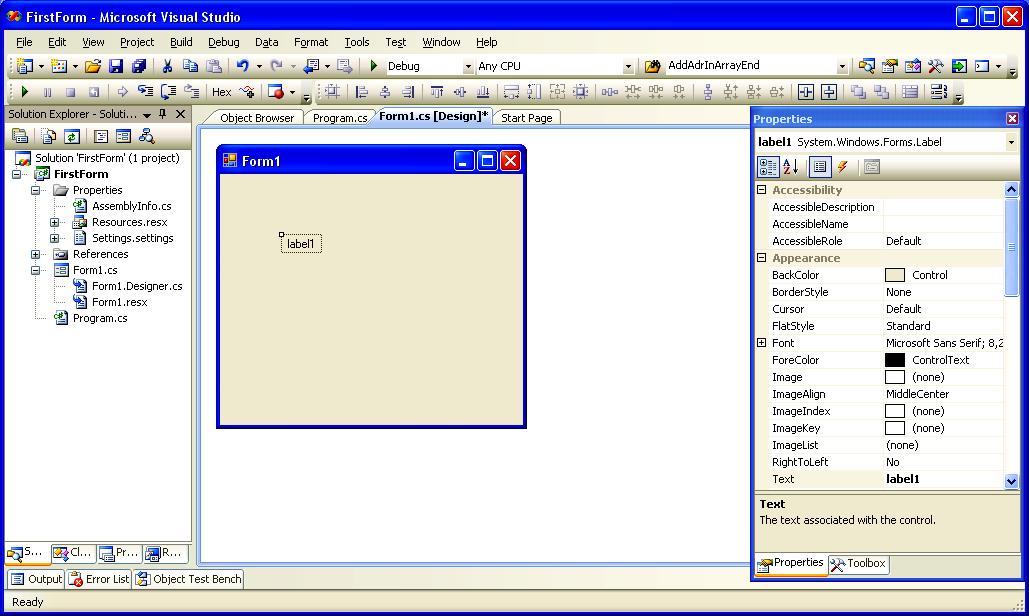Open the Error List tab

99,579
